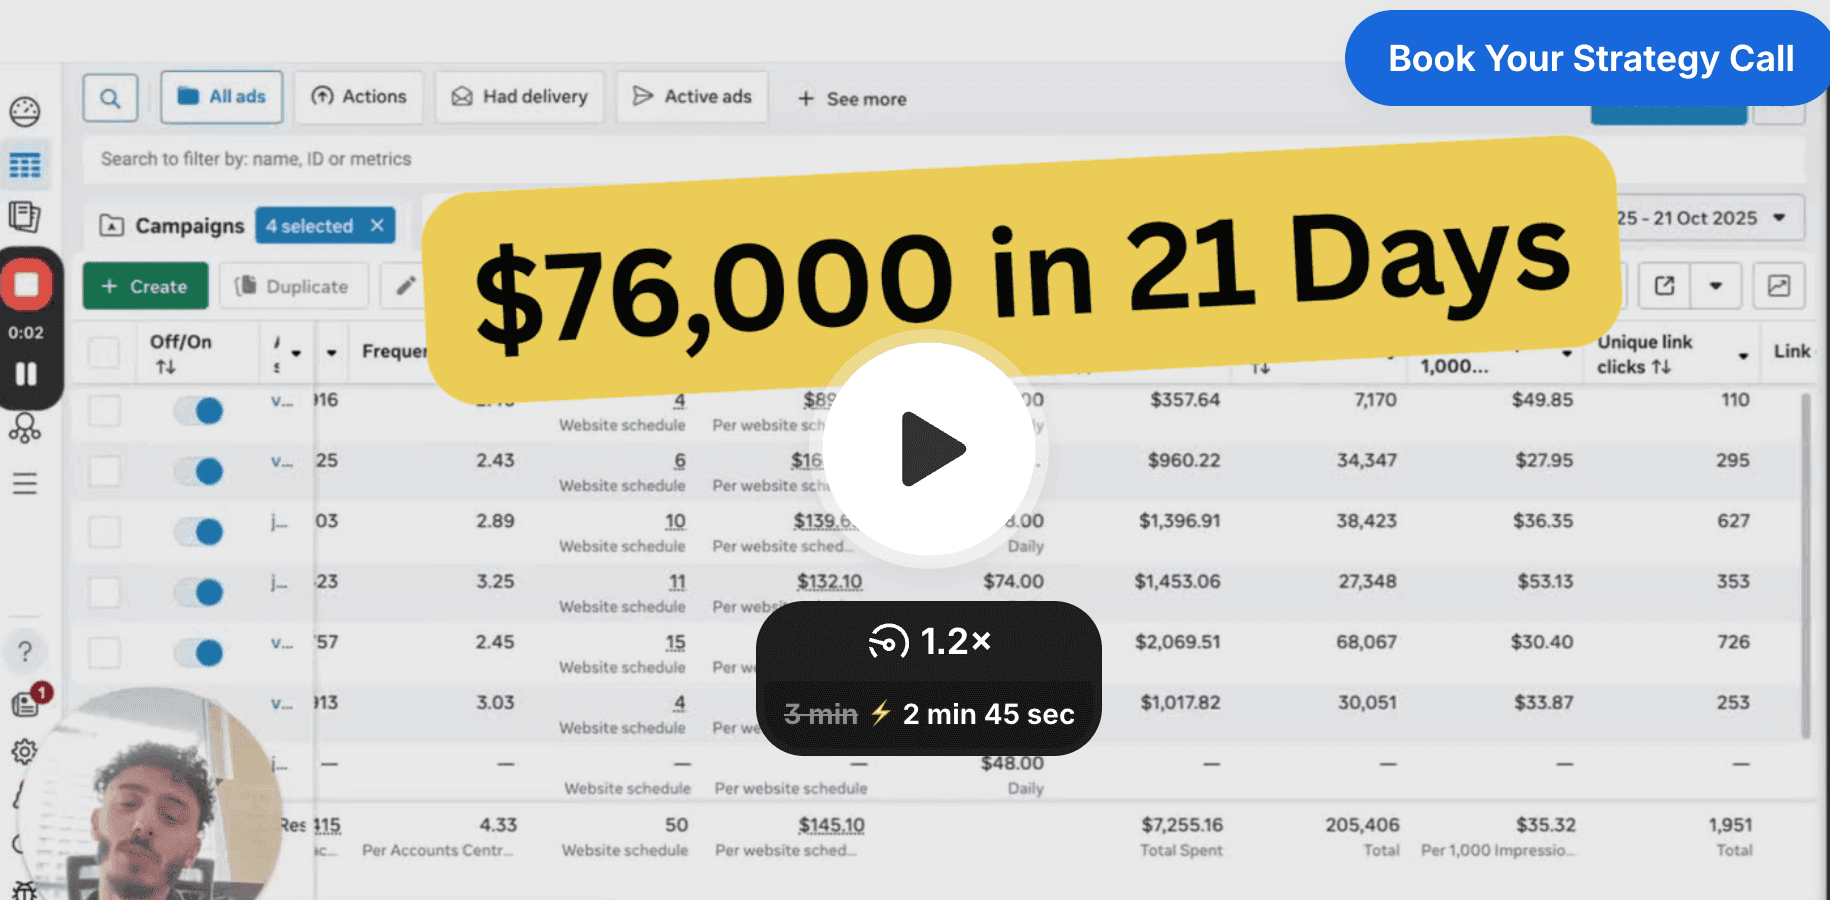Click the $132.10 value link
The image size is (1830, 900).
pyautogui.click(x=829, y=581)
